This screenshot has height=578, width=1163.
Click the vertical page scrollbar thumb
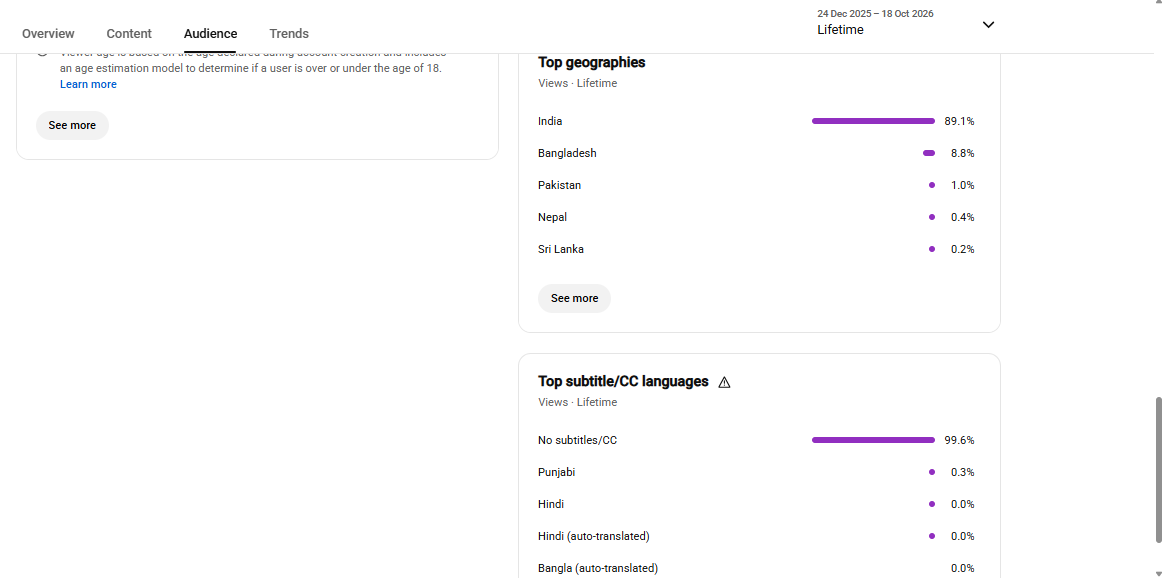(x=1158, y=470)
